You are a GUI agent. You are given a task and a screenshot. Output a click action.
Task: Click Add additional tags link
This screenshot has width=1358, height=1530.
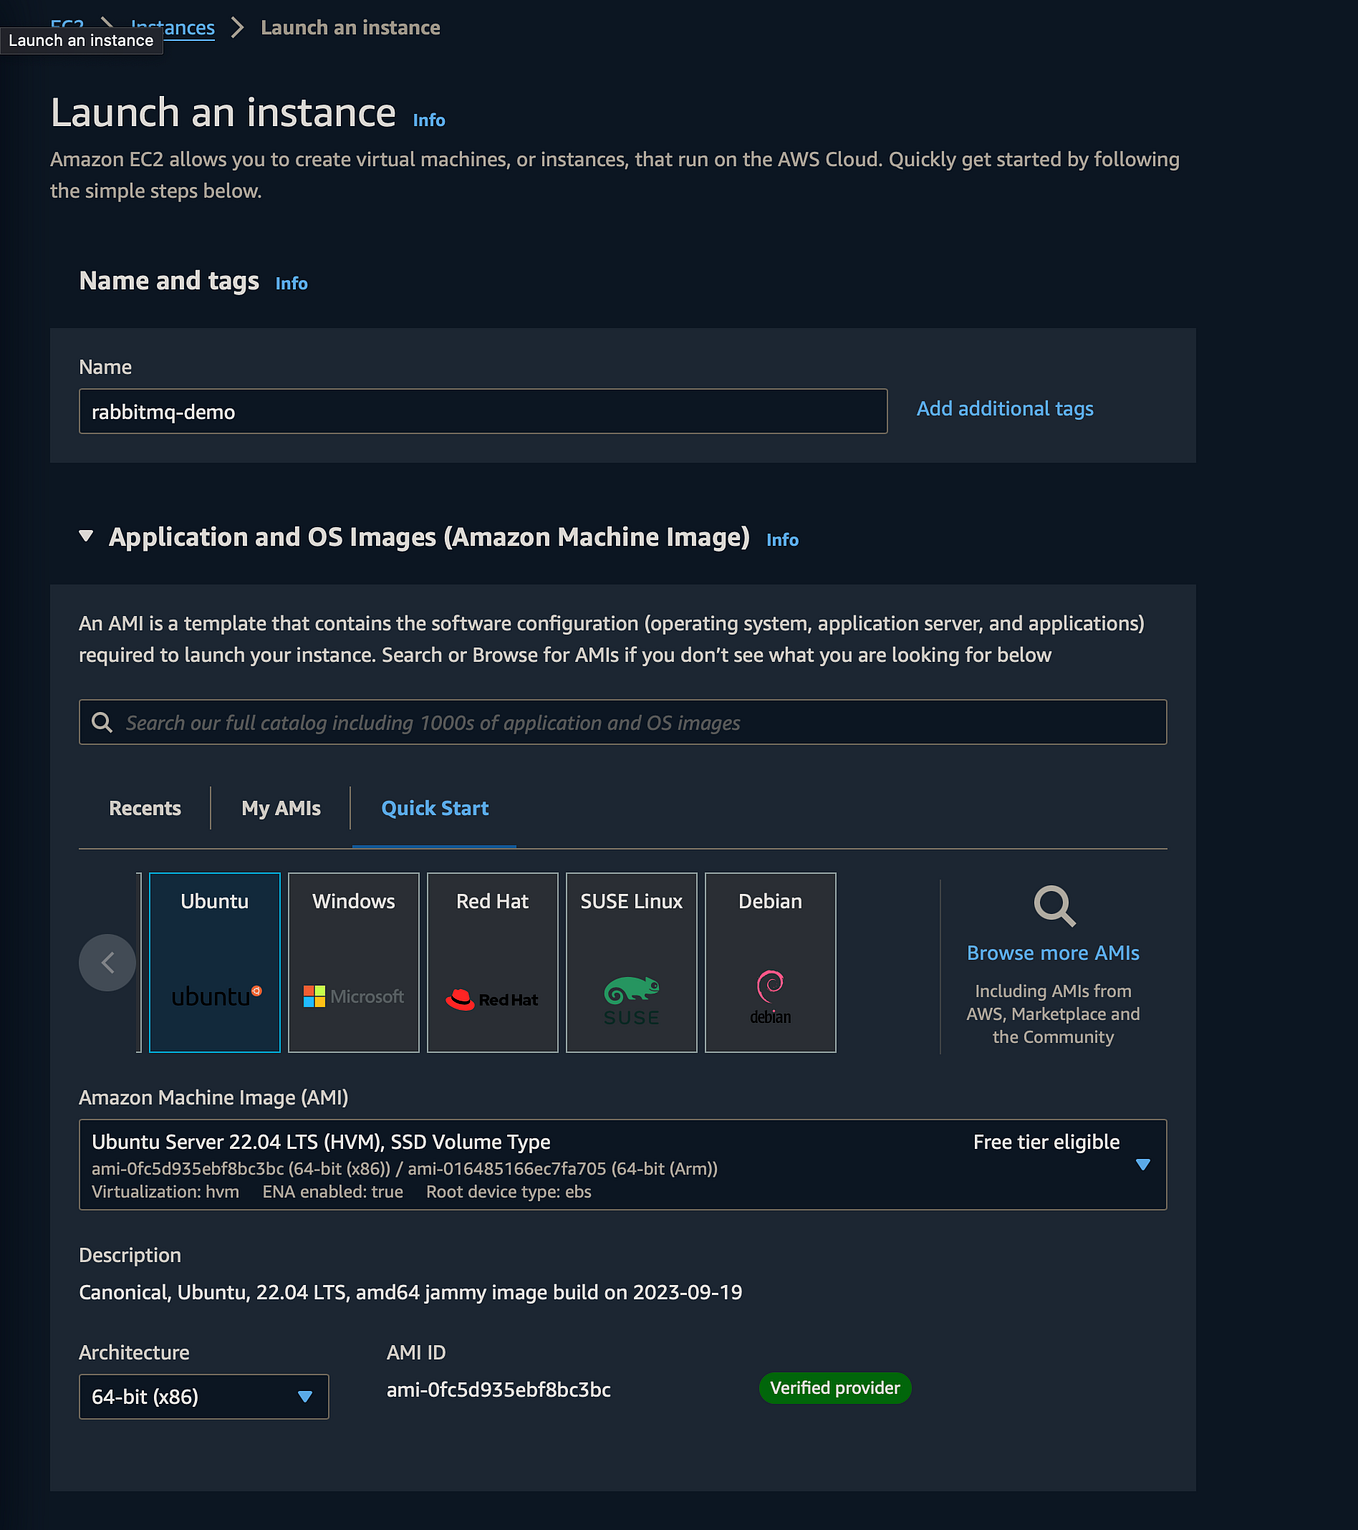click(1005, 409)
